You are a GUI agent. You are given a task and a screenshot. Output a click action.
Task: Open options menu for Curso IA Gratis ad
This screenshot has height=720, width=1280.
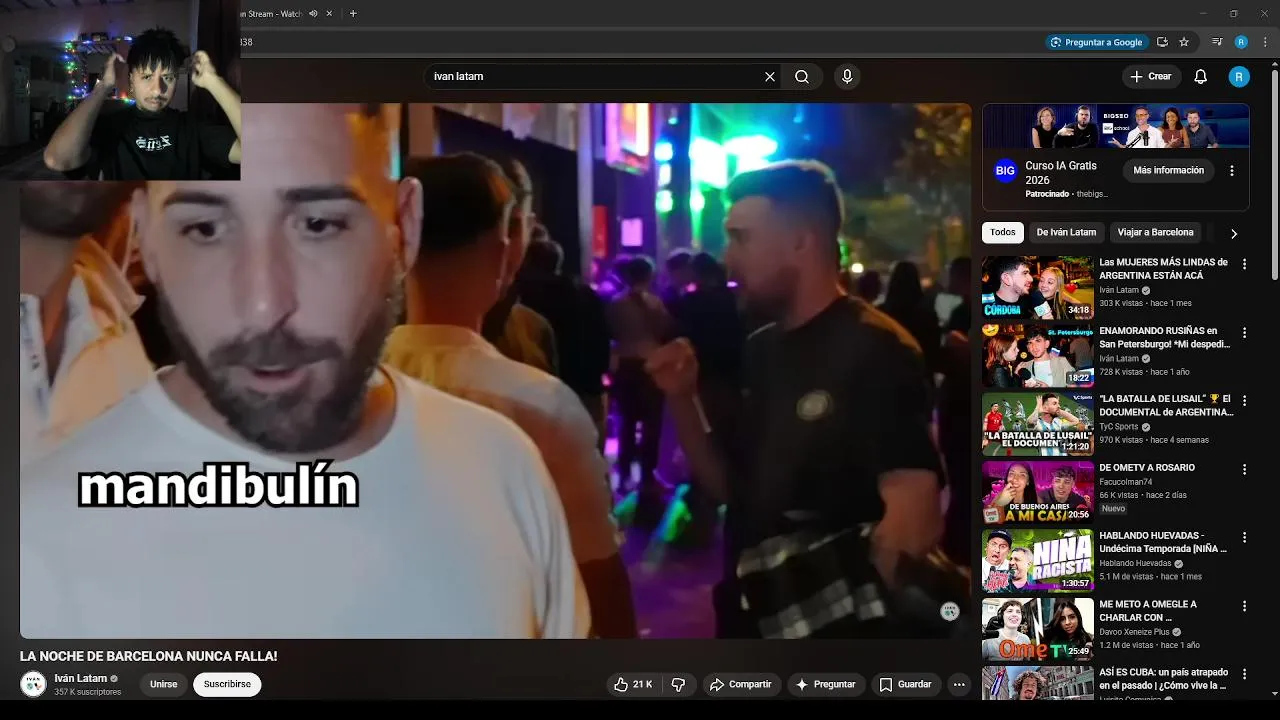pos(1232,171)
